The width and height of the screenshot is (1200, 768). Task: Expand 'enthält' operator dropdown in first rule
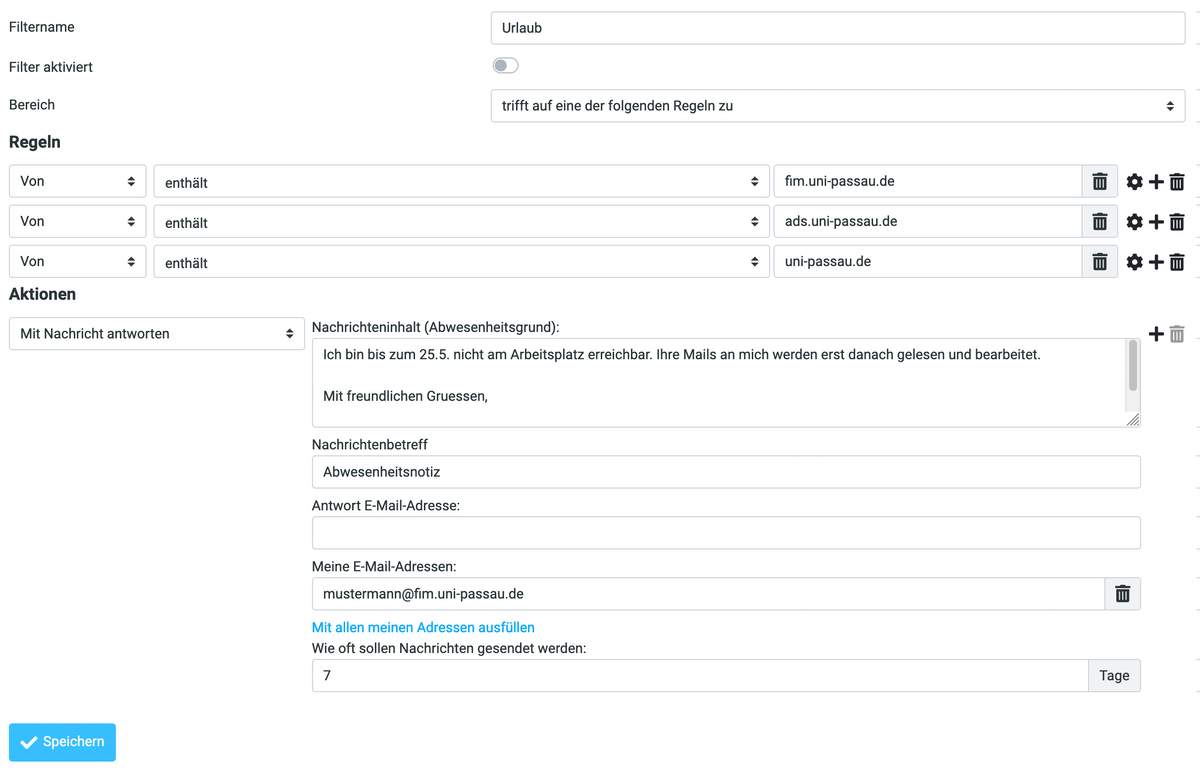click(460, 182)
